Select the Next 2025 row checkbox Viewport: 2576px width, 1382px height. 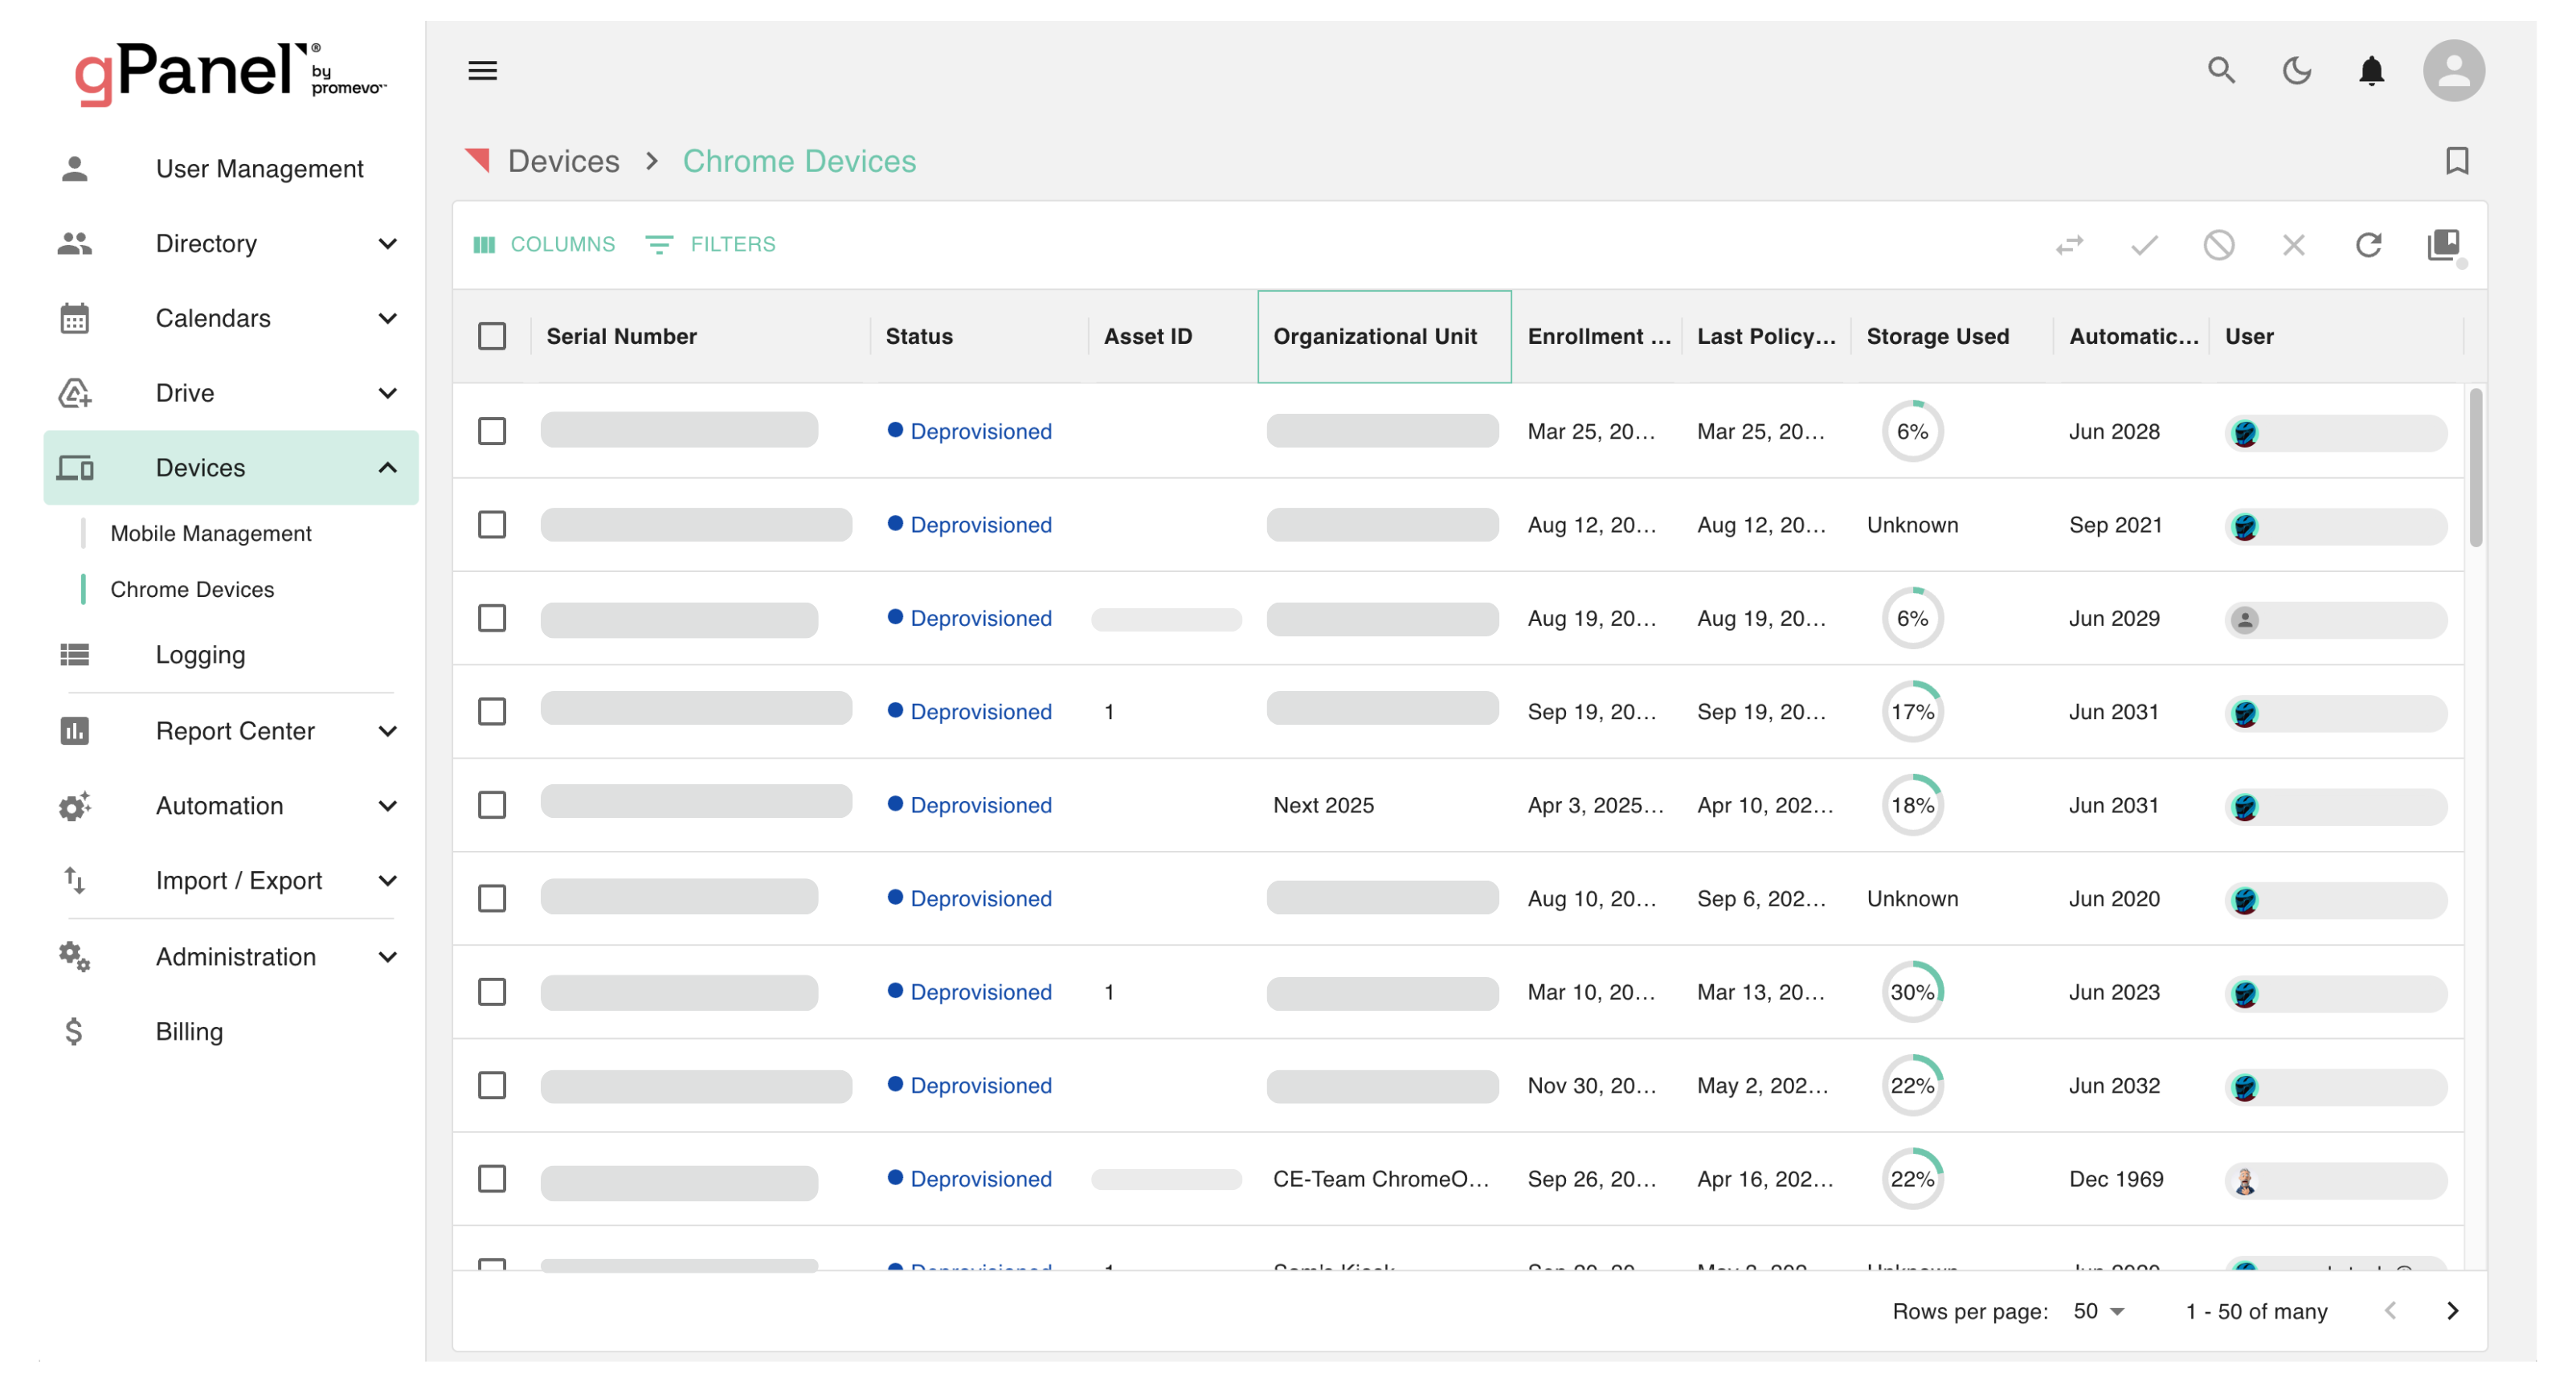click(492, 806)
